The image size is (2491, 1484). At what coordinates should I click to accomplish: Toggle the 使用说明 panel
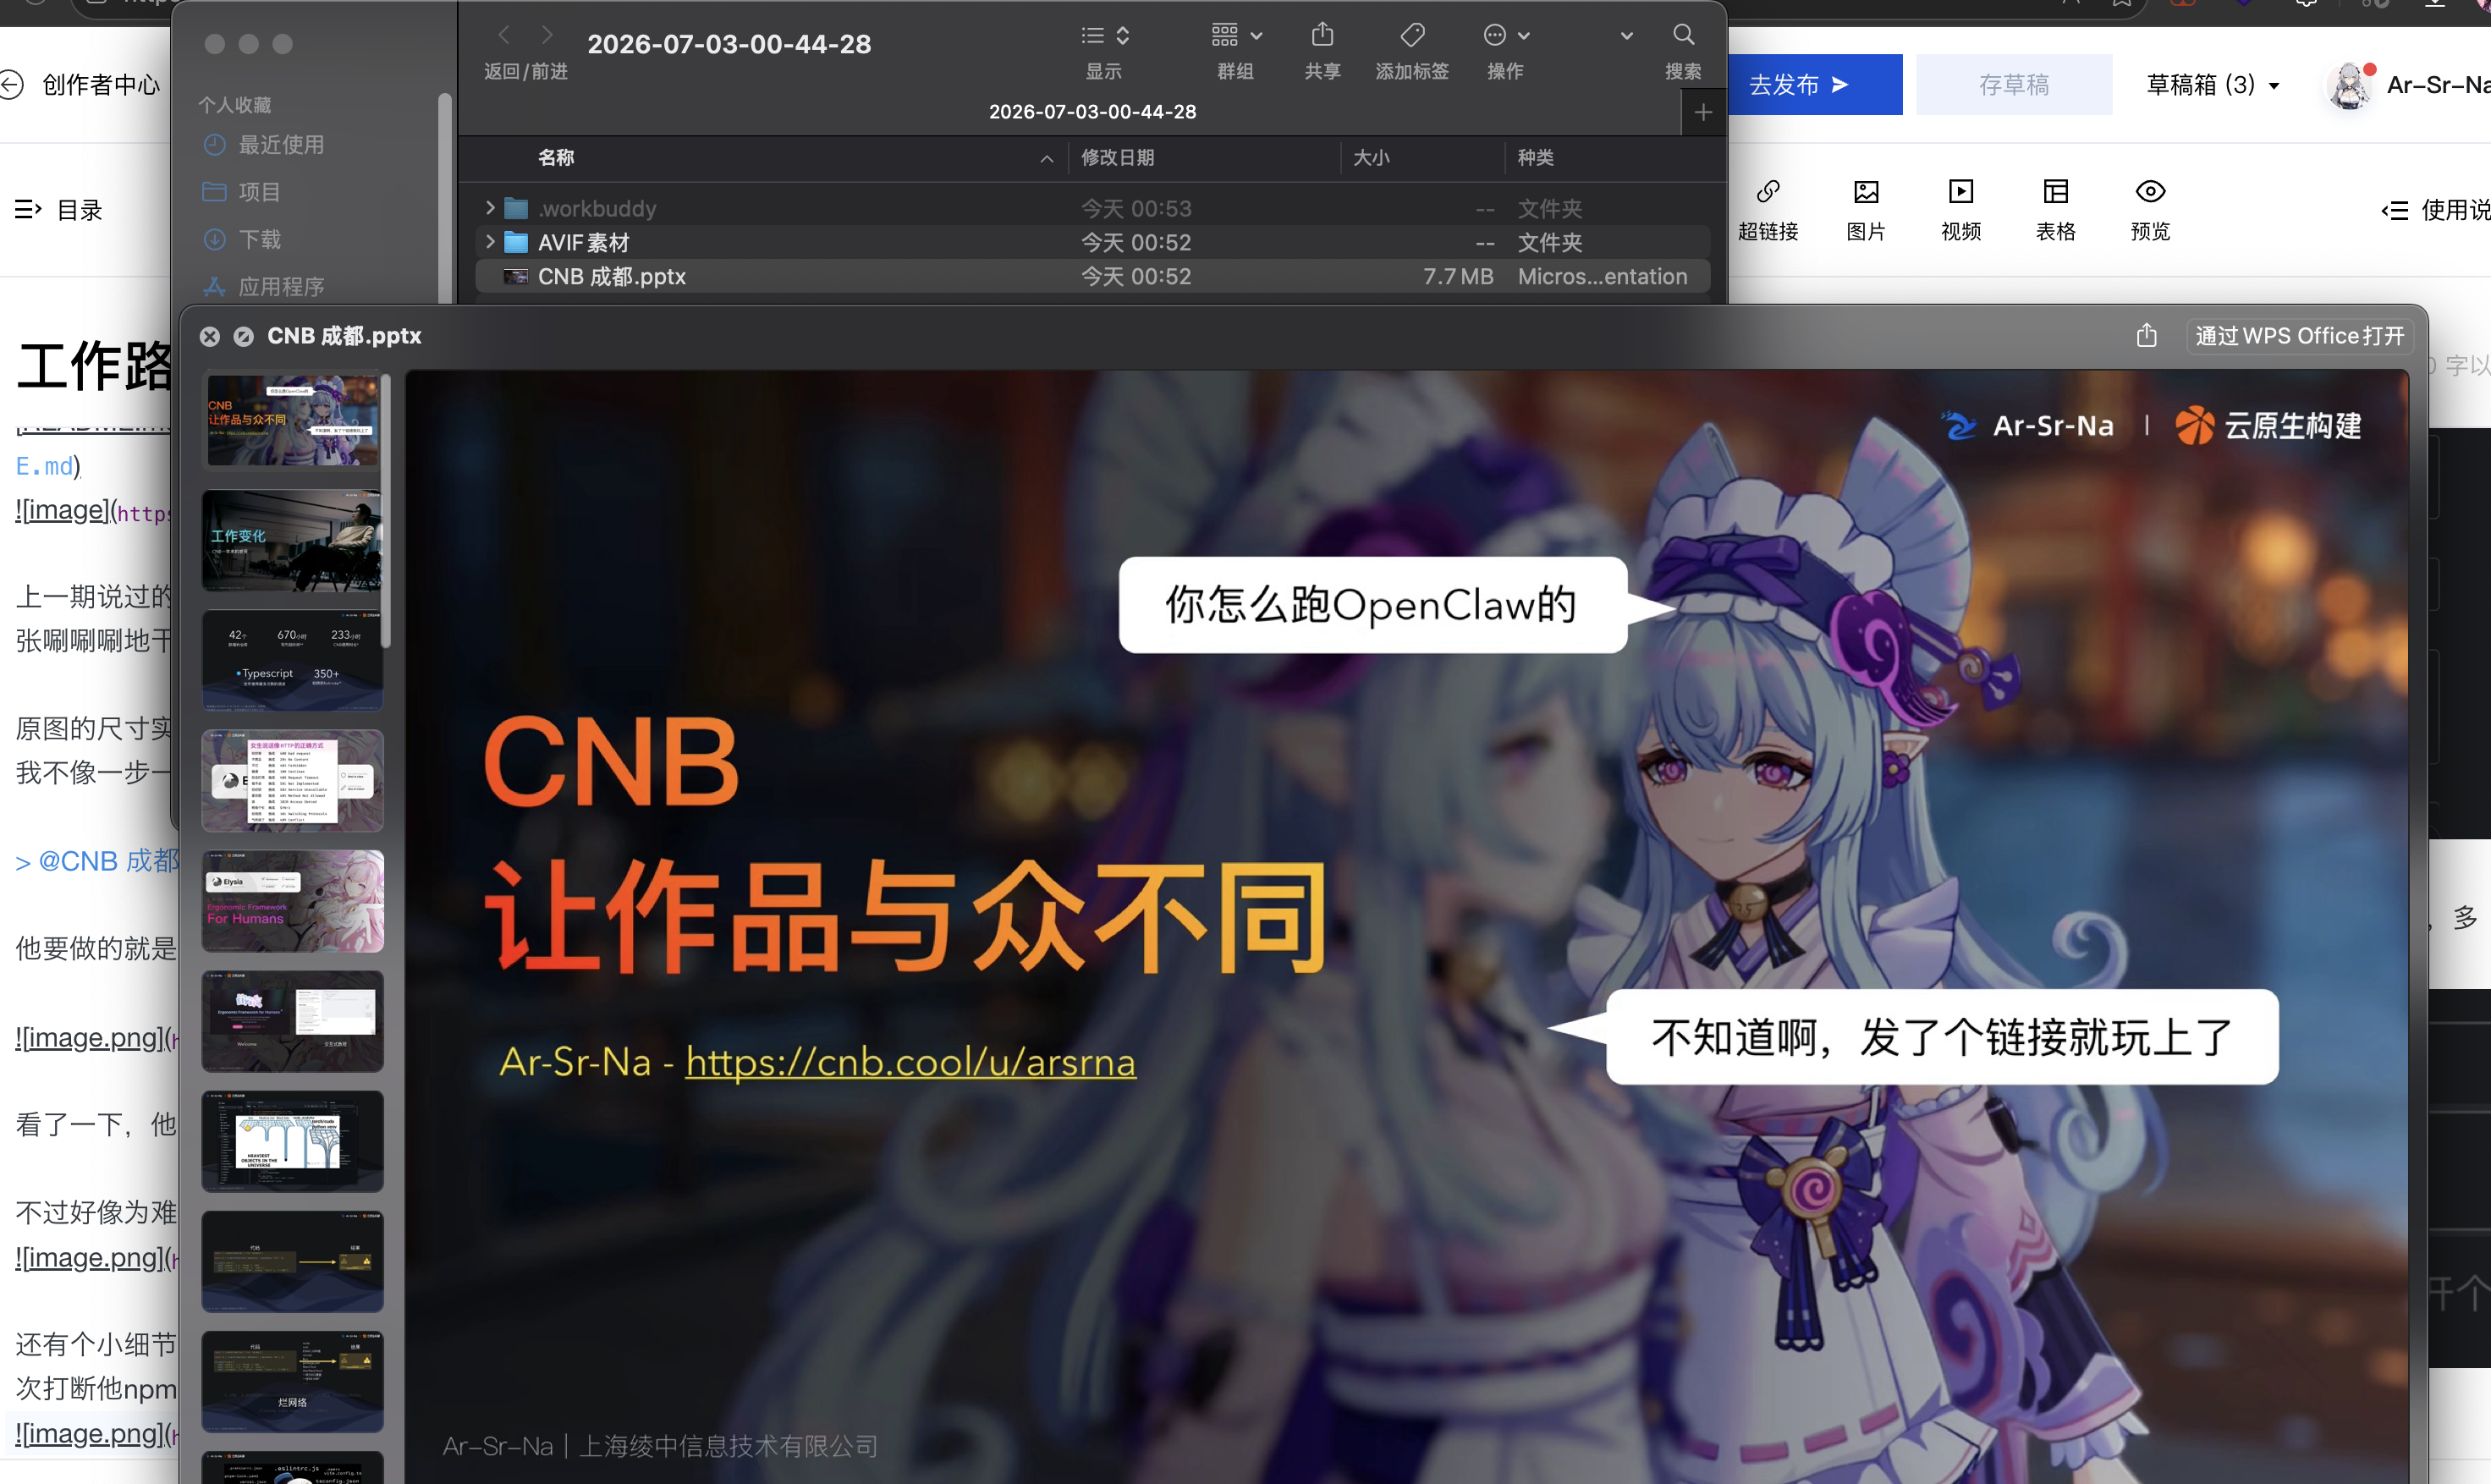pyautogui.click(x=2436, y=210)
